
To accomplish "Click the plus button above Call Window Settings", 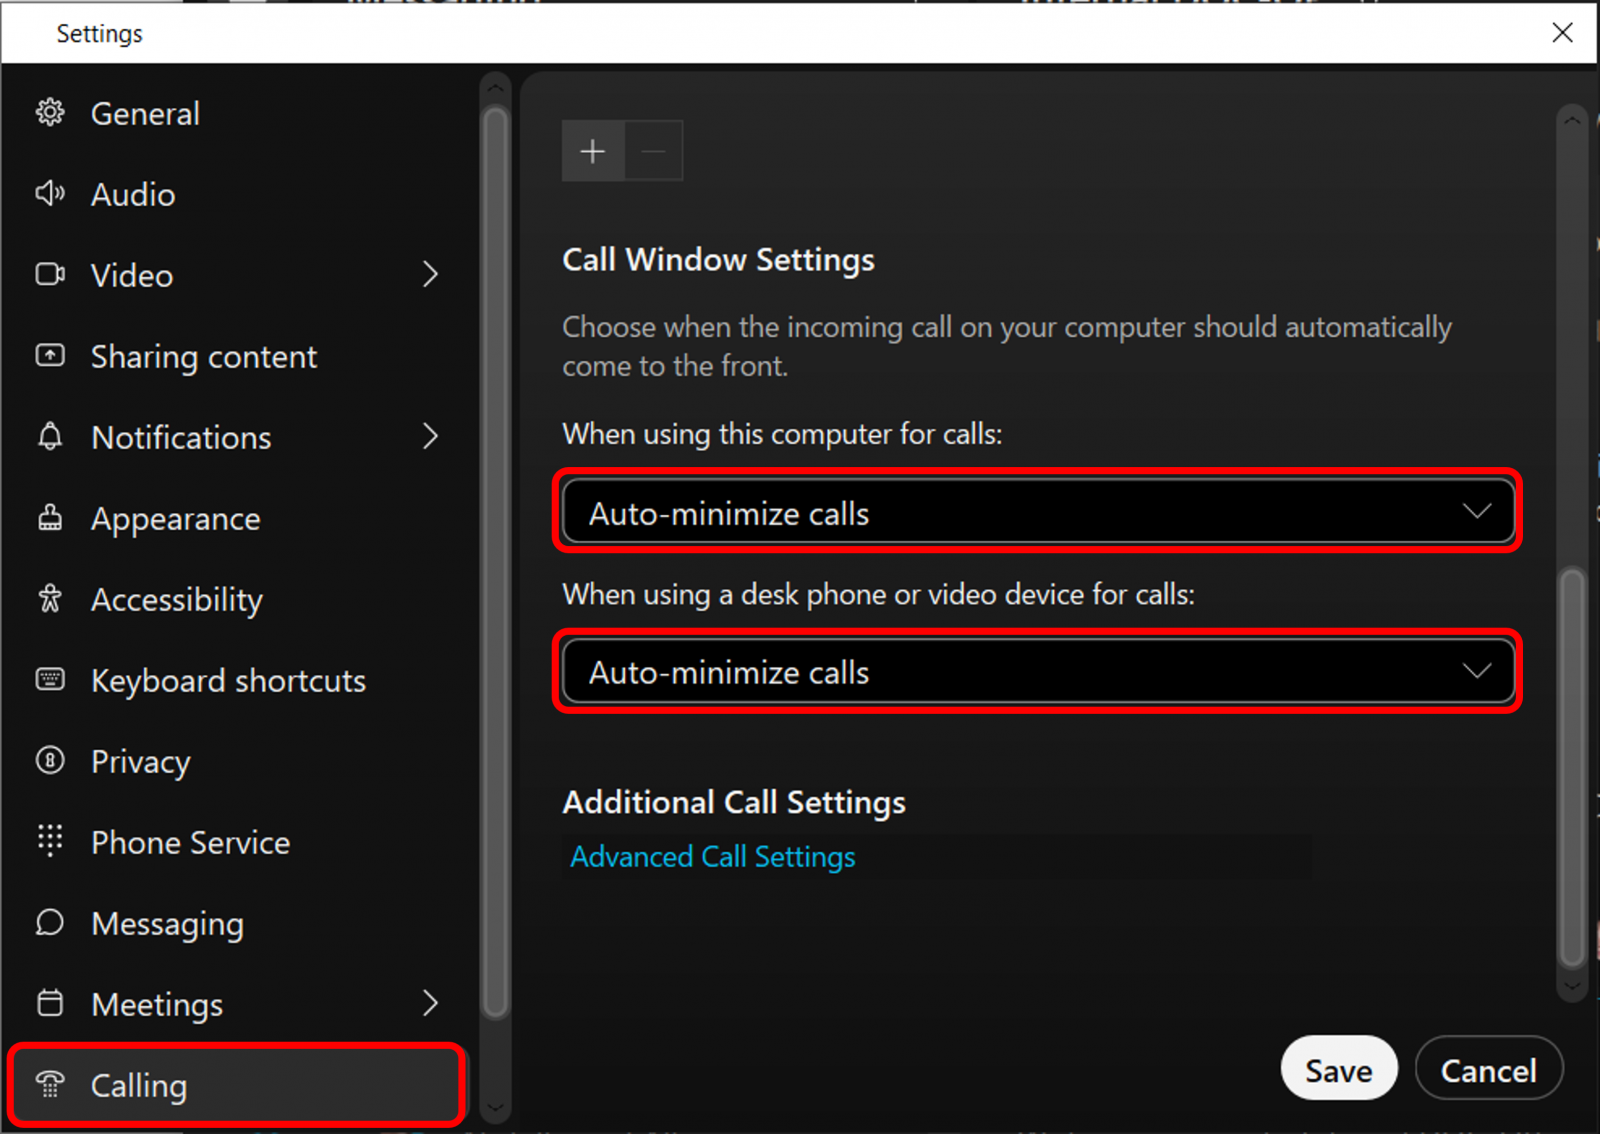I will 592,150.
